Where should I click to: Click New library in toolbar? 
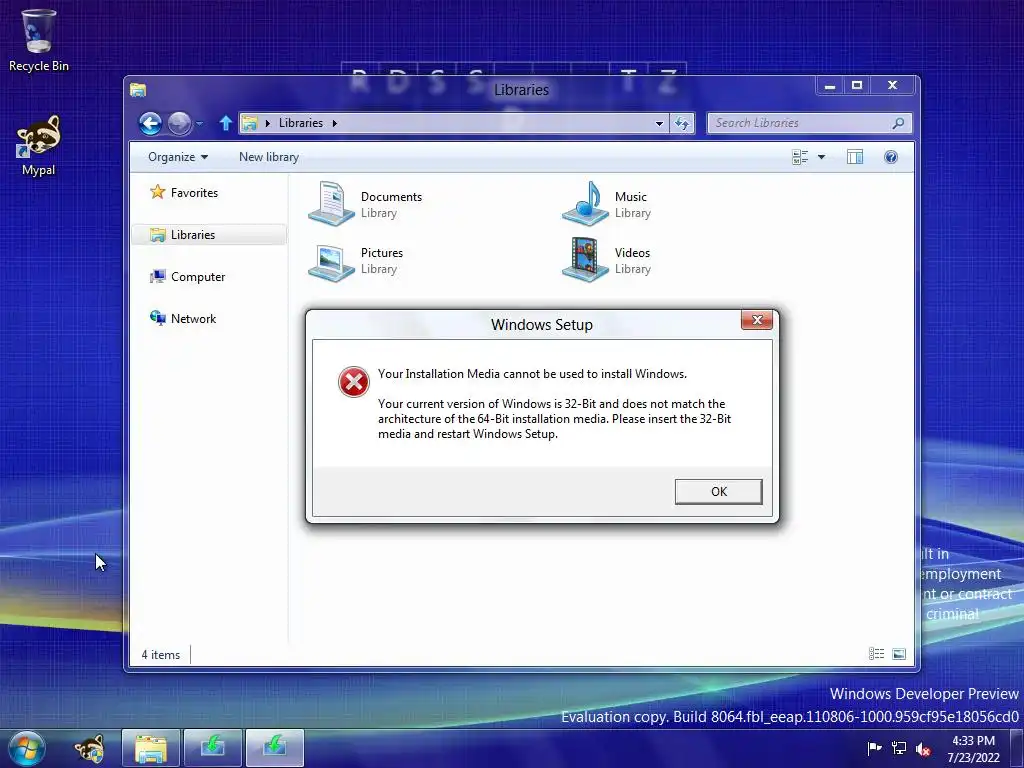pyautogui.click(x=268, y=157)
